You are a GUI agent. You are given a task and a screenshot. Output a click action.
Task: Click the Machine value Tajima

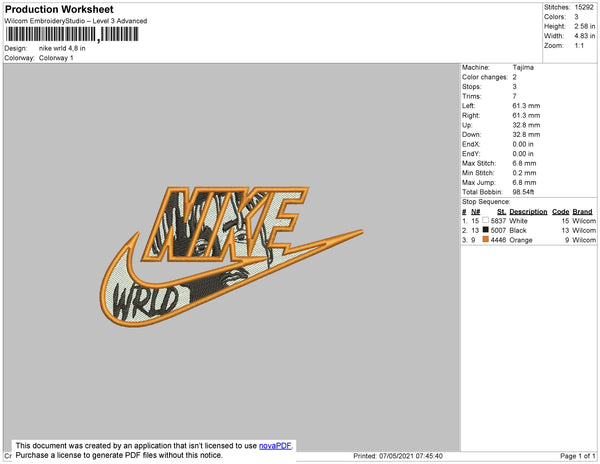click(523, 67)
